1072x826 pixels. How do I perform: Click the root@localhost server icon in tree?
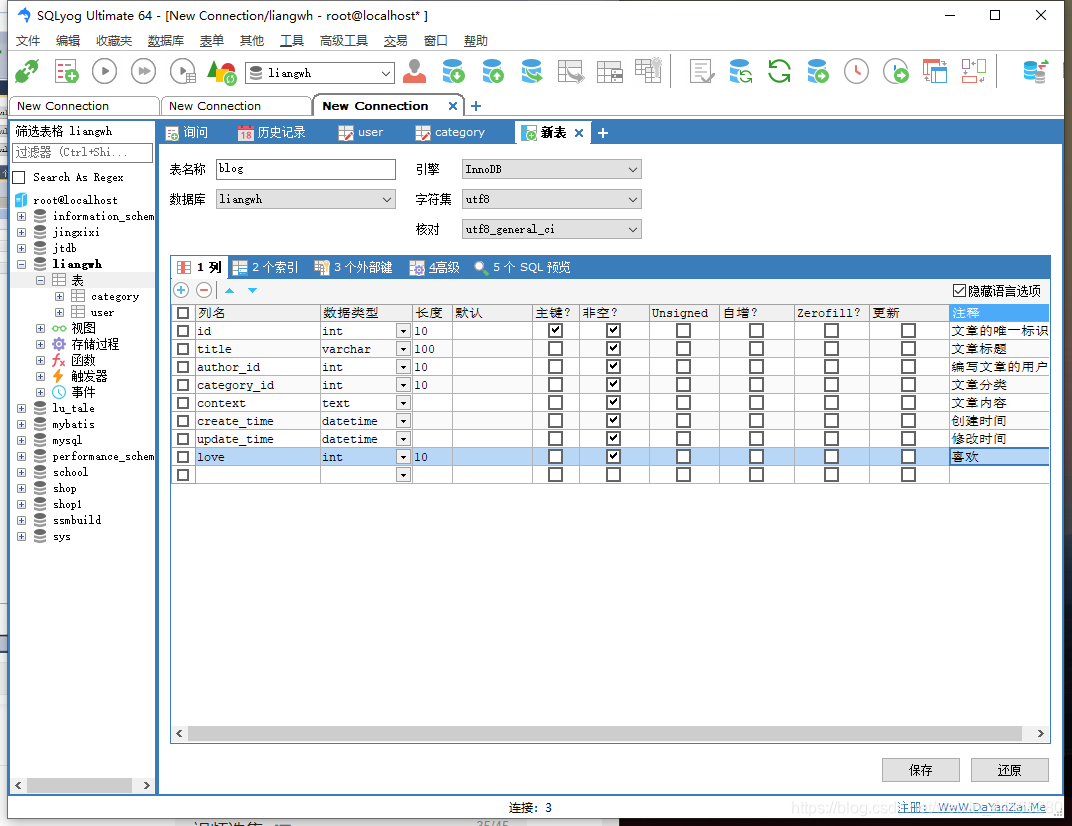tap(22, 200)
